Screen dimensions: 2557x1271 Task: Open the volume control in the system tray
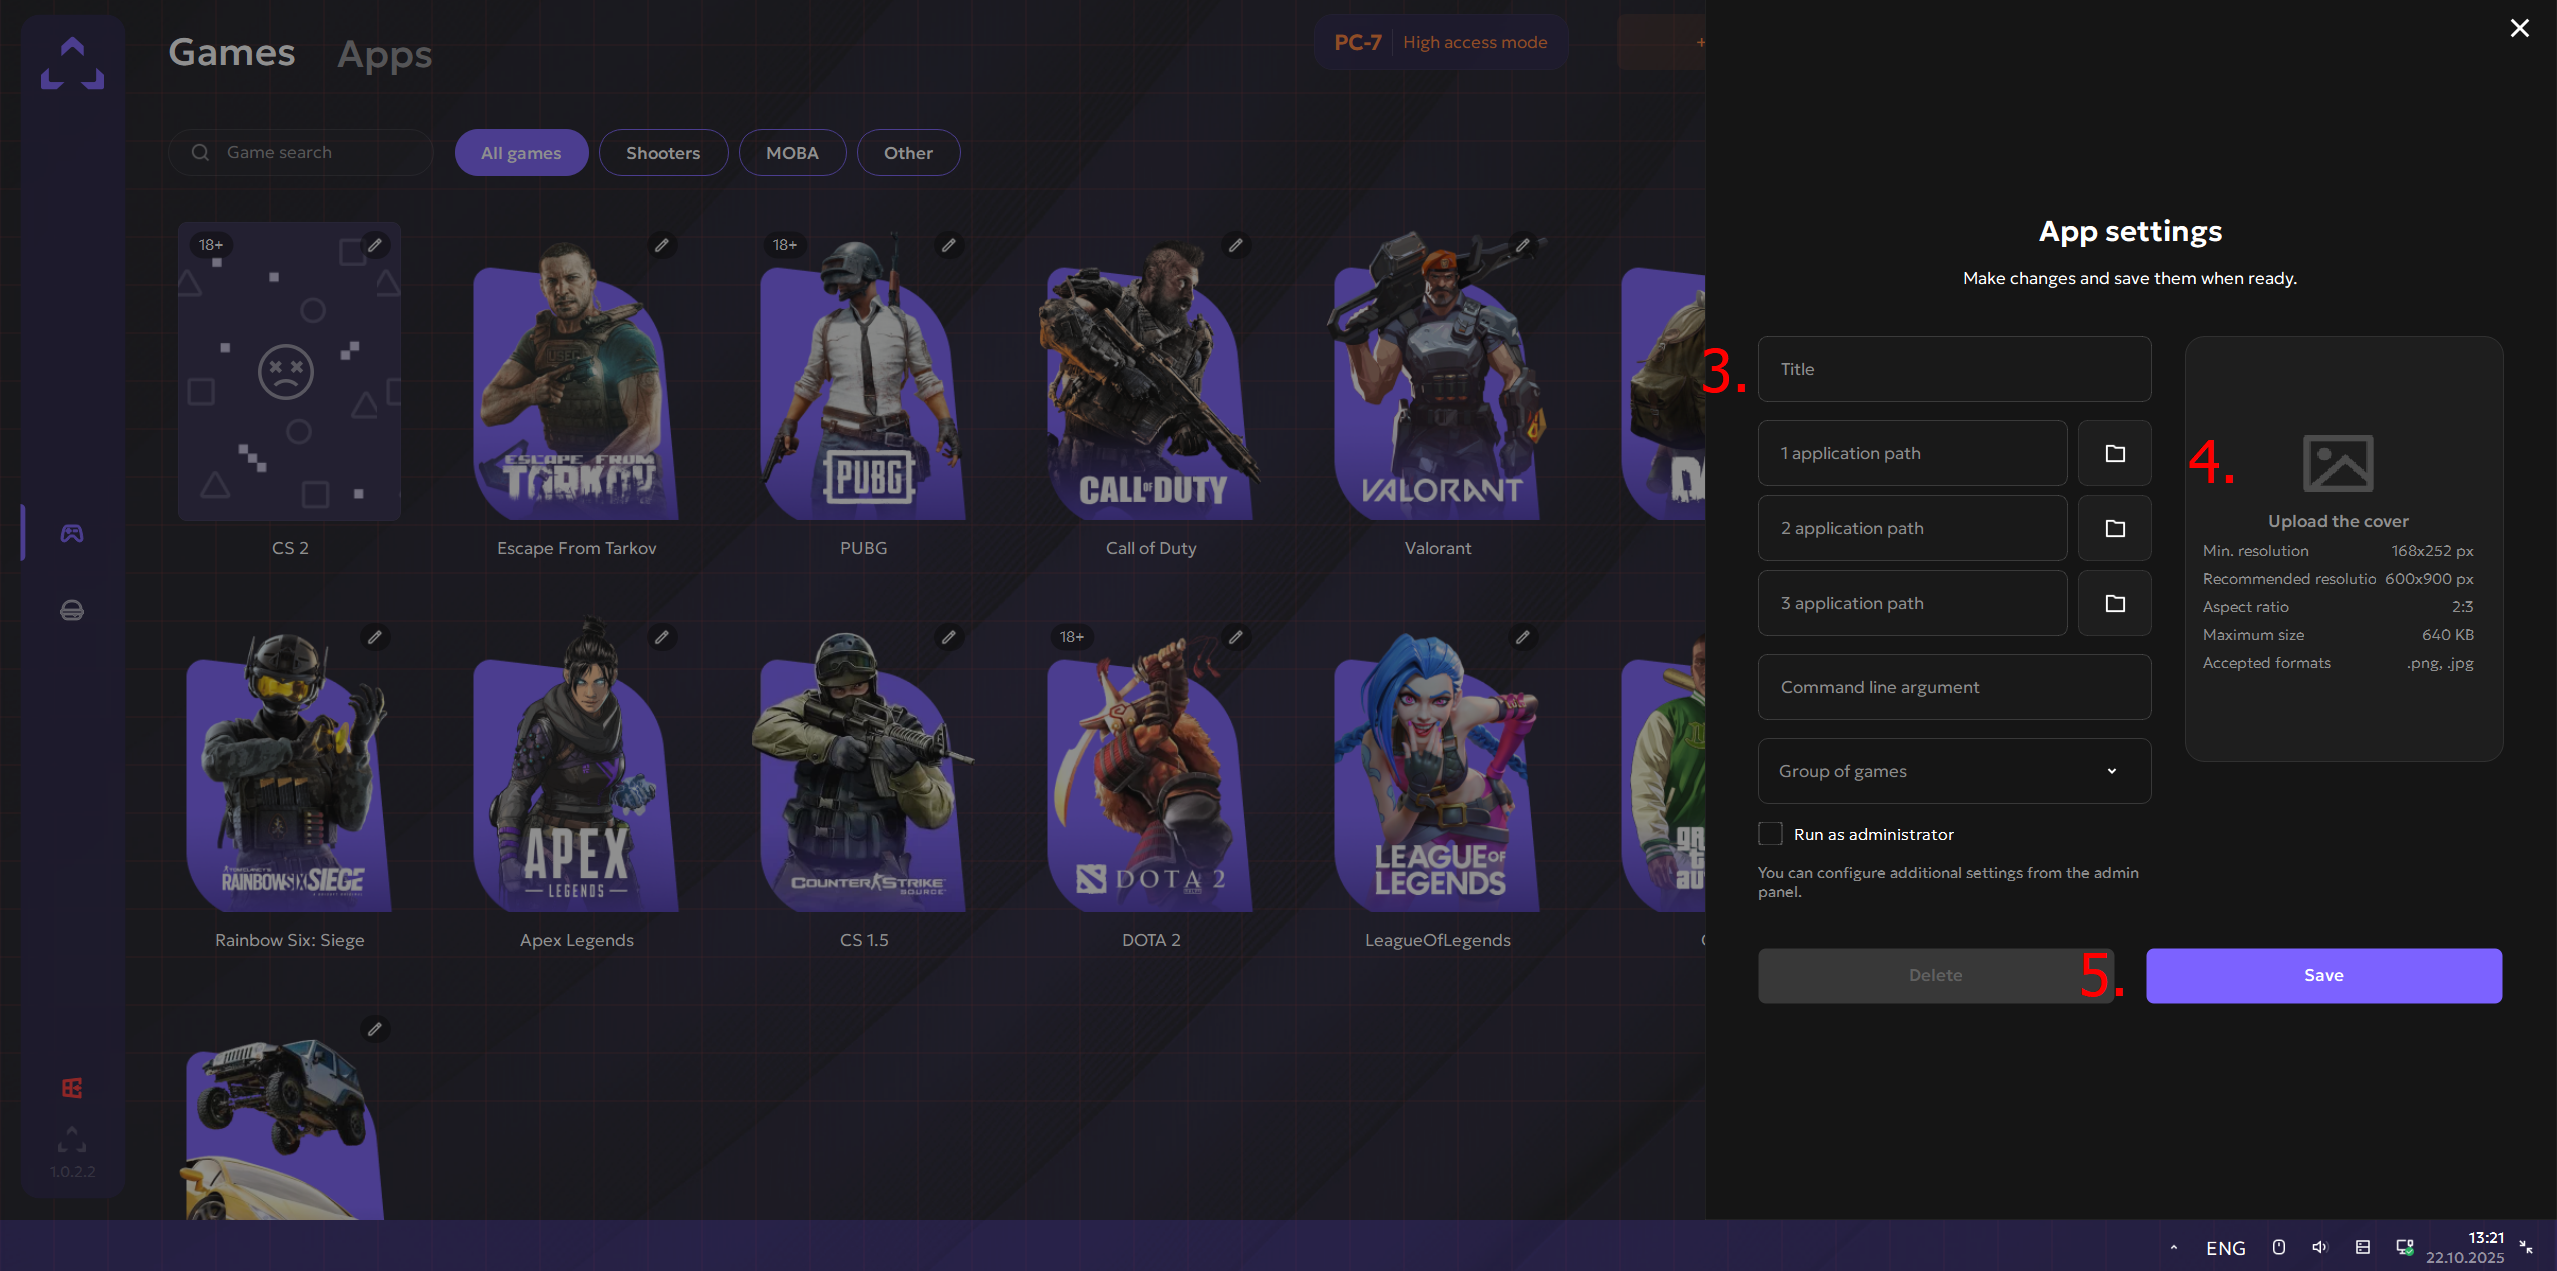(x=2320, y=1247)
